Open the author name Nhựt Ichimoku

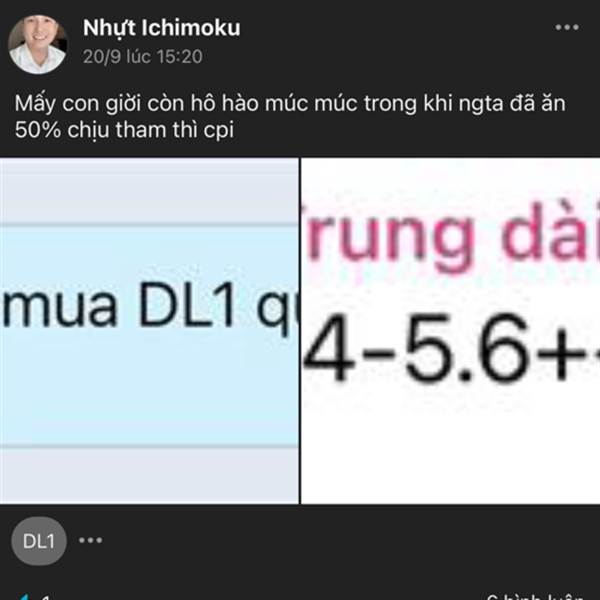pos(161,28)
